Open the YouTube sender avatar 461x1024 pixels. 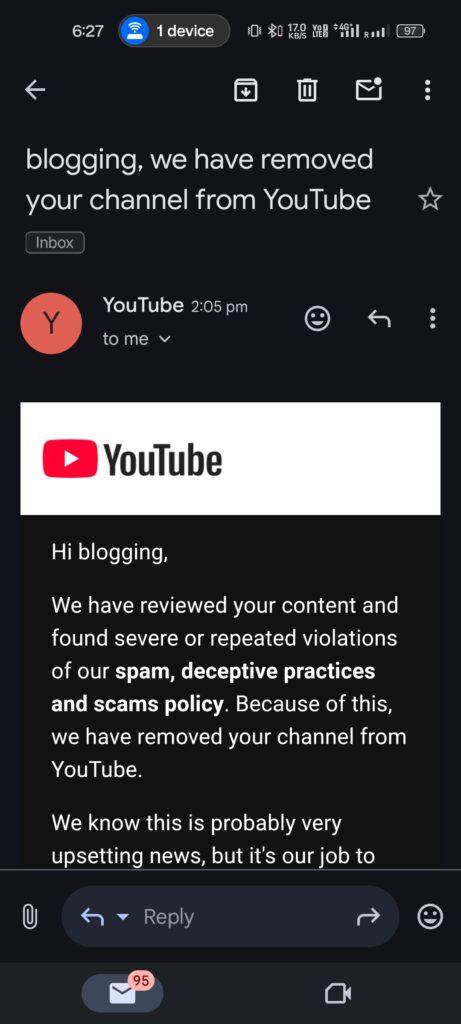point(51,323)
